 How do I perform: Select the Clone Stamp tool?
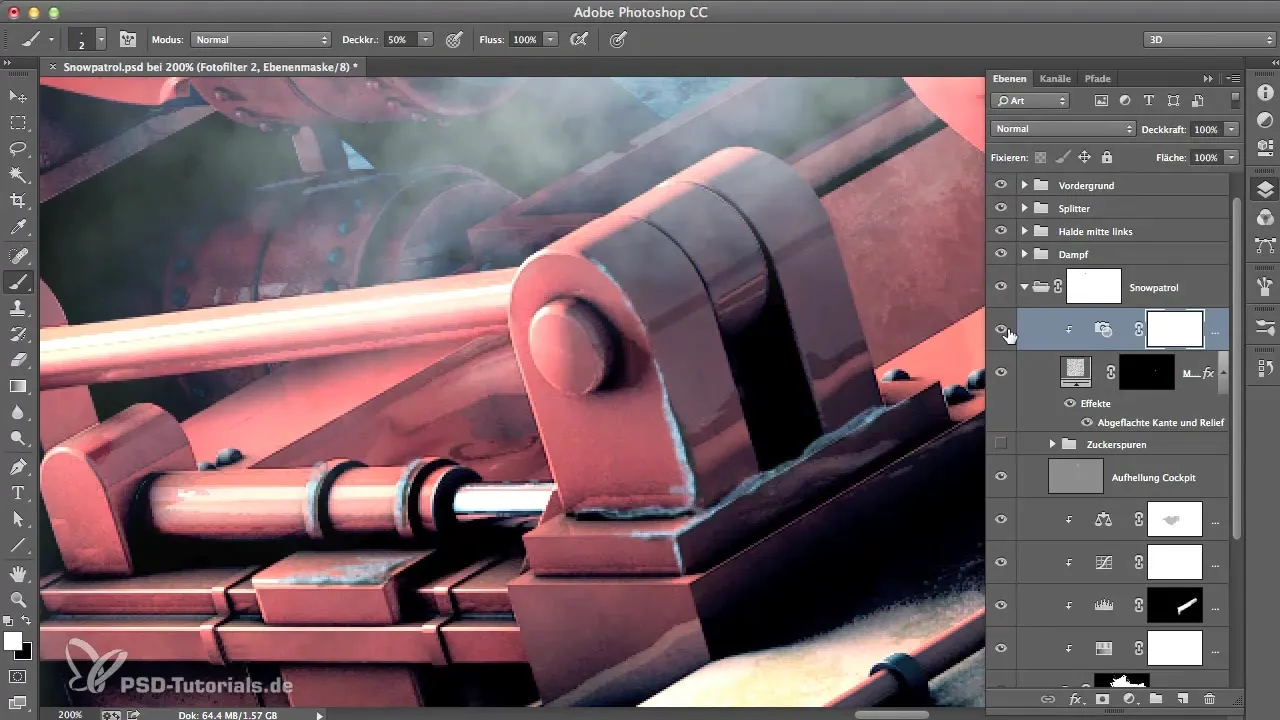click(17, 308)
